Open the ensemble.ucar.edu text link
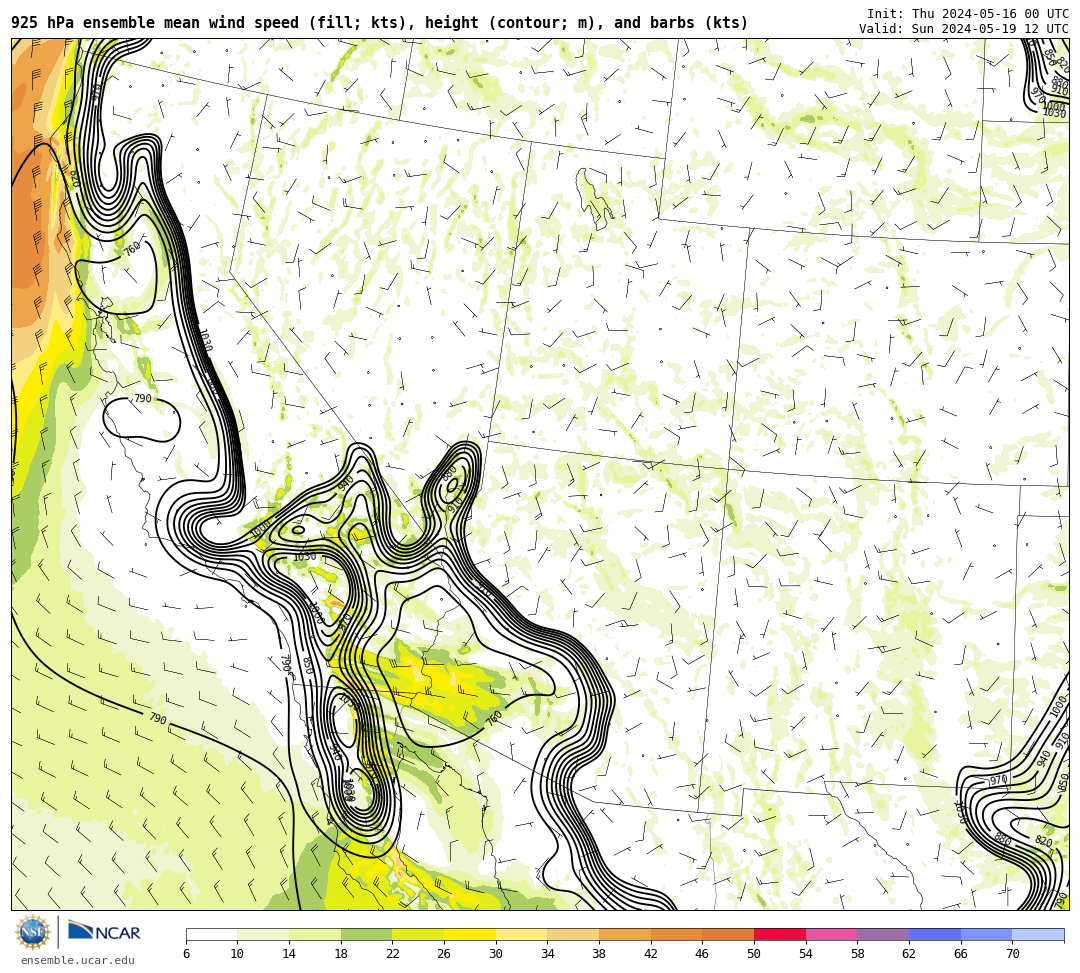The height and width of the screenshot is (973, 1080). (78, 960)
